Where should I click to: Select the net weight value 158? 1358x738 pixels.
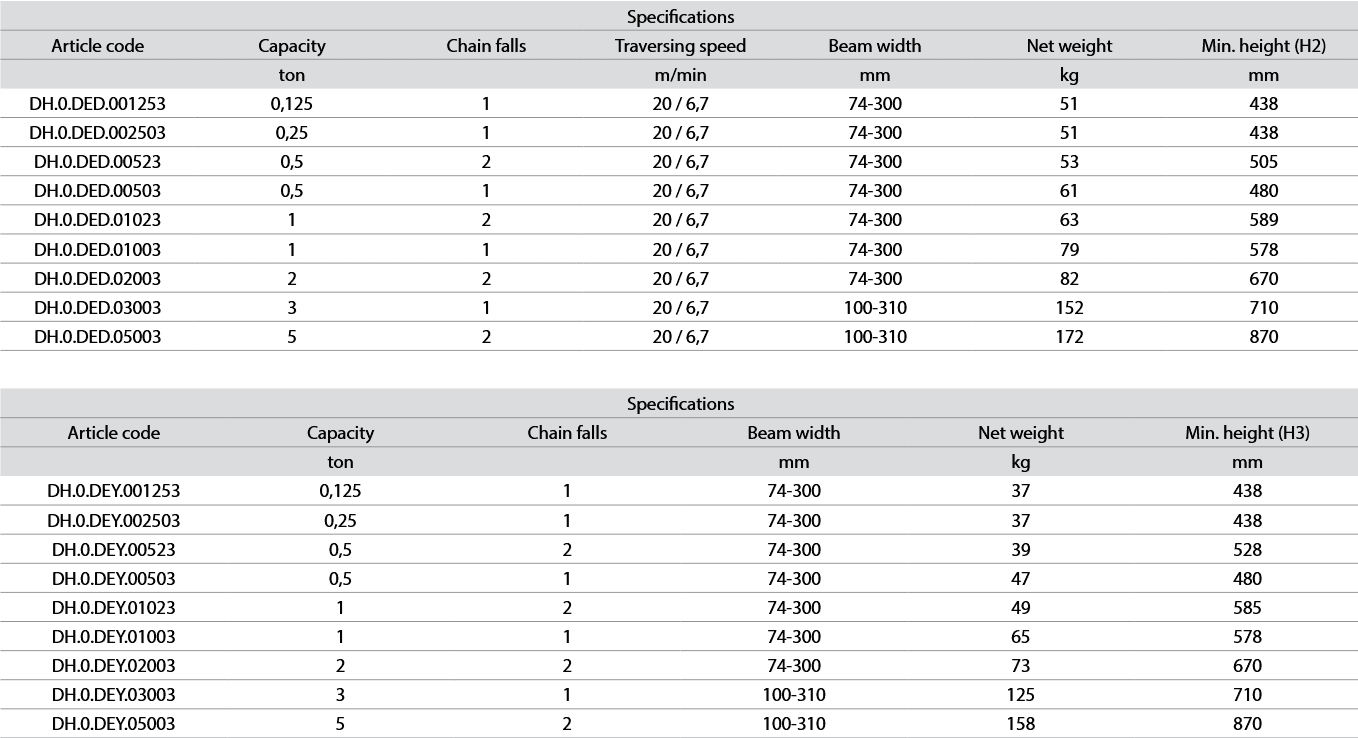[x=1020, y=724]
